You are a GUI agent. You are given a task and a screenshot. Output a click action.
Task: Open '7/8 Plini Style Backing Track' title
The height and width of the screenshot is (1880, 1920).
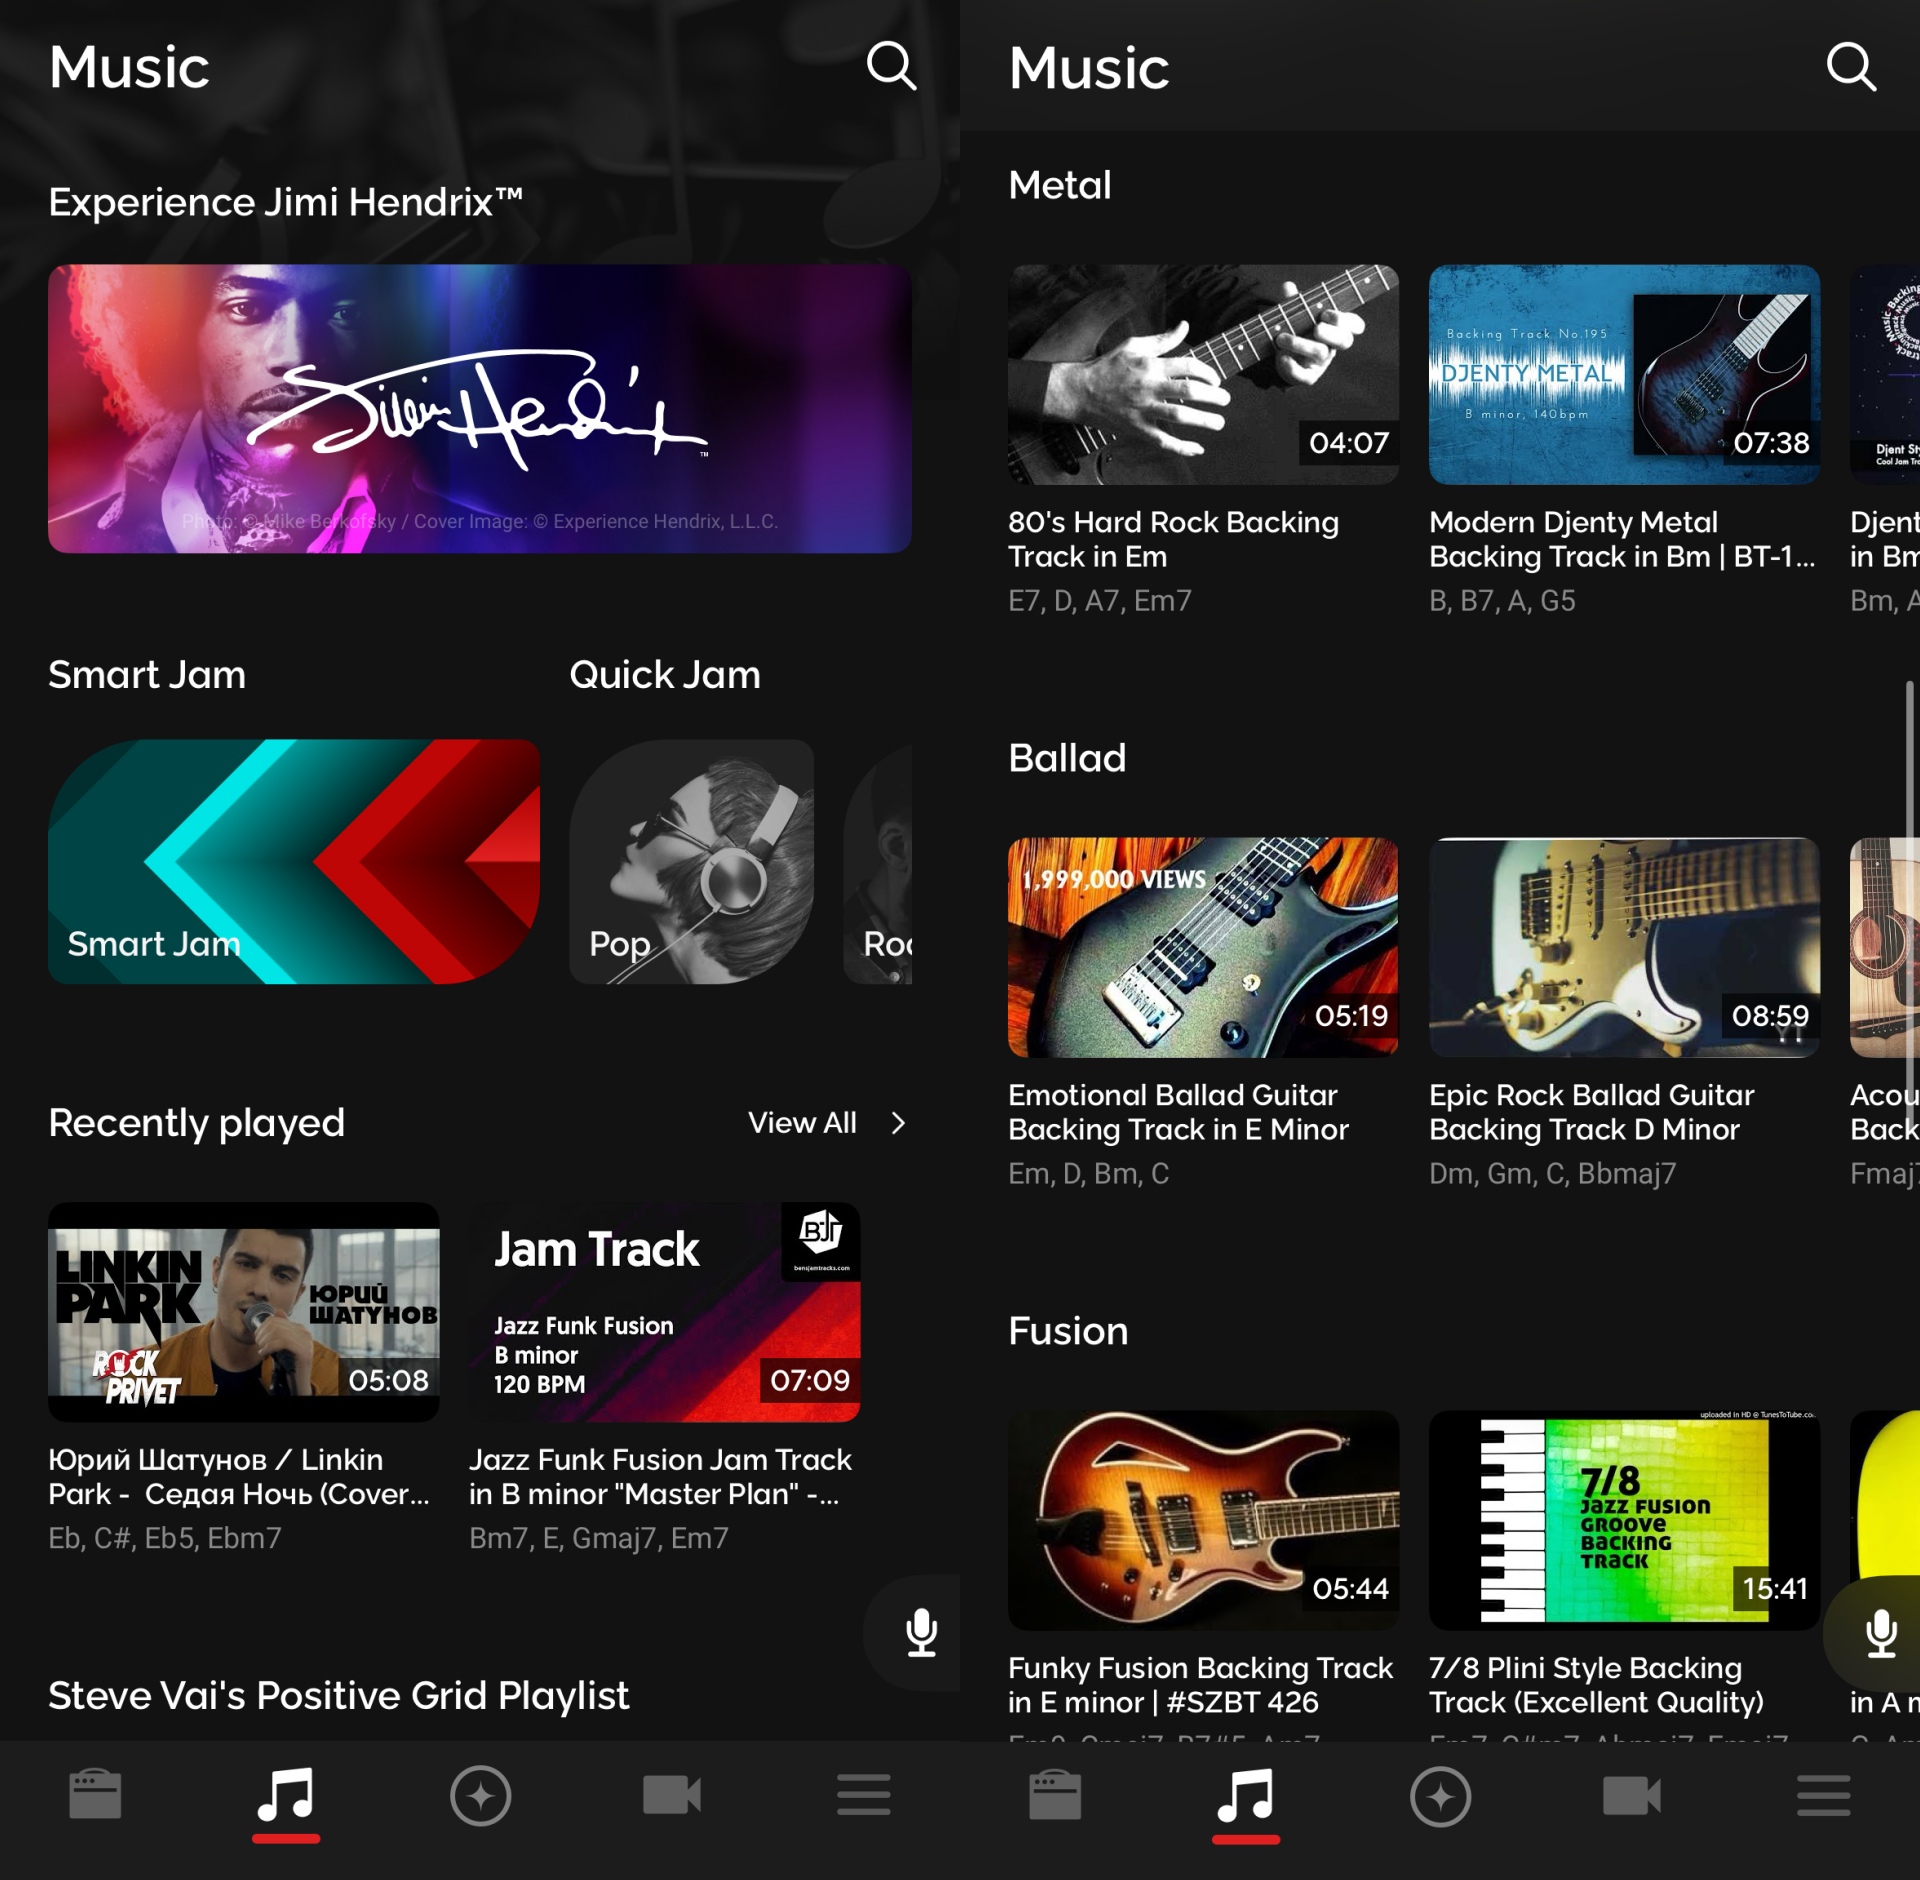tap(1596, 1685)
